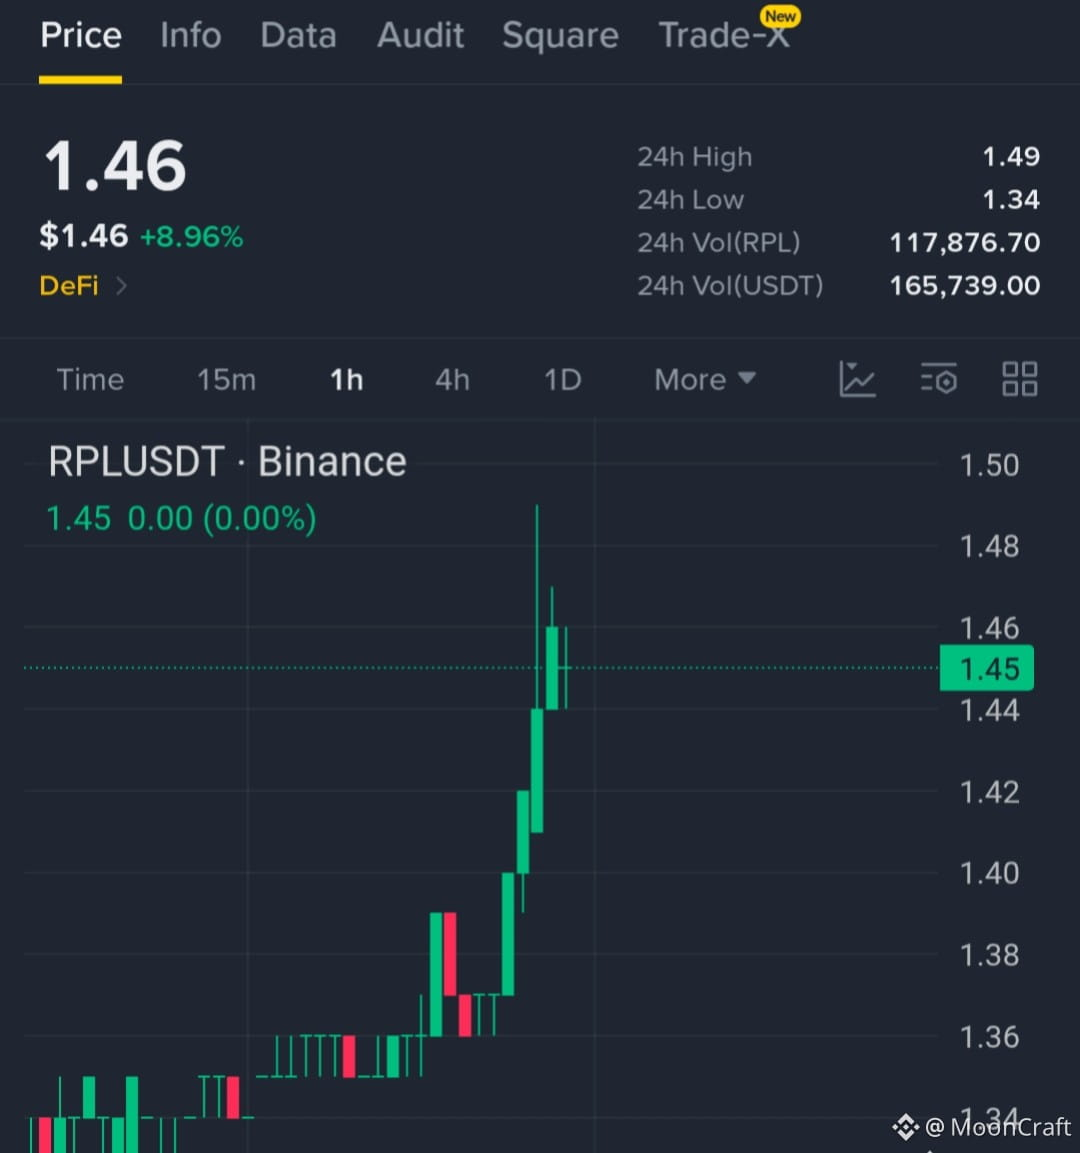
Task: Click the 1.45 0.00 (0.00%) chart readout
Action: (x=182, y=518)
